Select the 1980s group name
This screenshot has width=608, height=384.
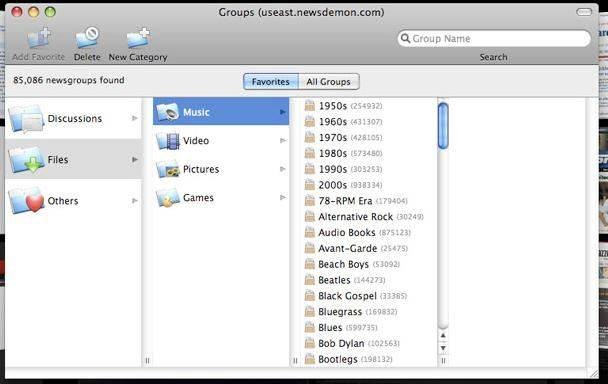point(333,154)
